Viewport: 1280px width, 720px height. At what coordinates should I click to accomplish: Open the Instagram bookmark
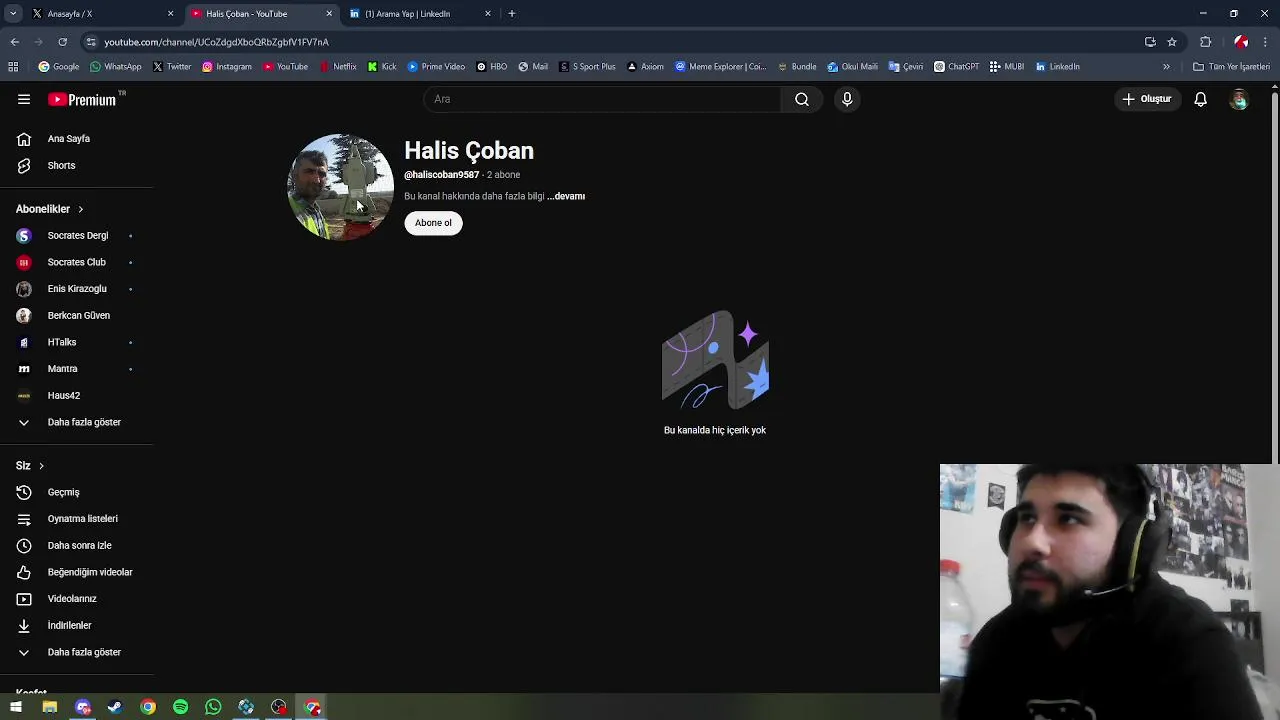226,67
